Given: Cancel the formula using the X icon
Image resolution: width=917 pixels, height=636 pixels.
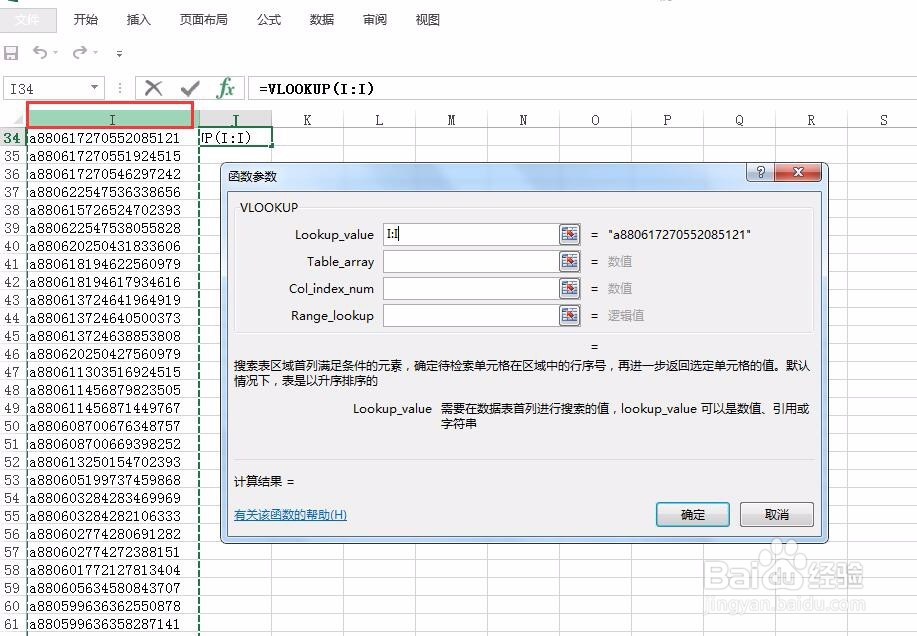Looking at the screenshot, I should (x=153, y=88).
